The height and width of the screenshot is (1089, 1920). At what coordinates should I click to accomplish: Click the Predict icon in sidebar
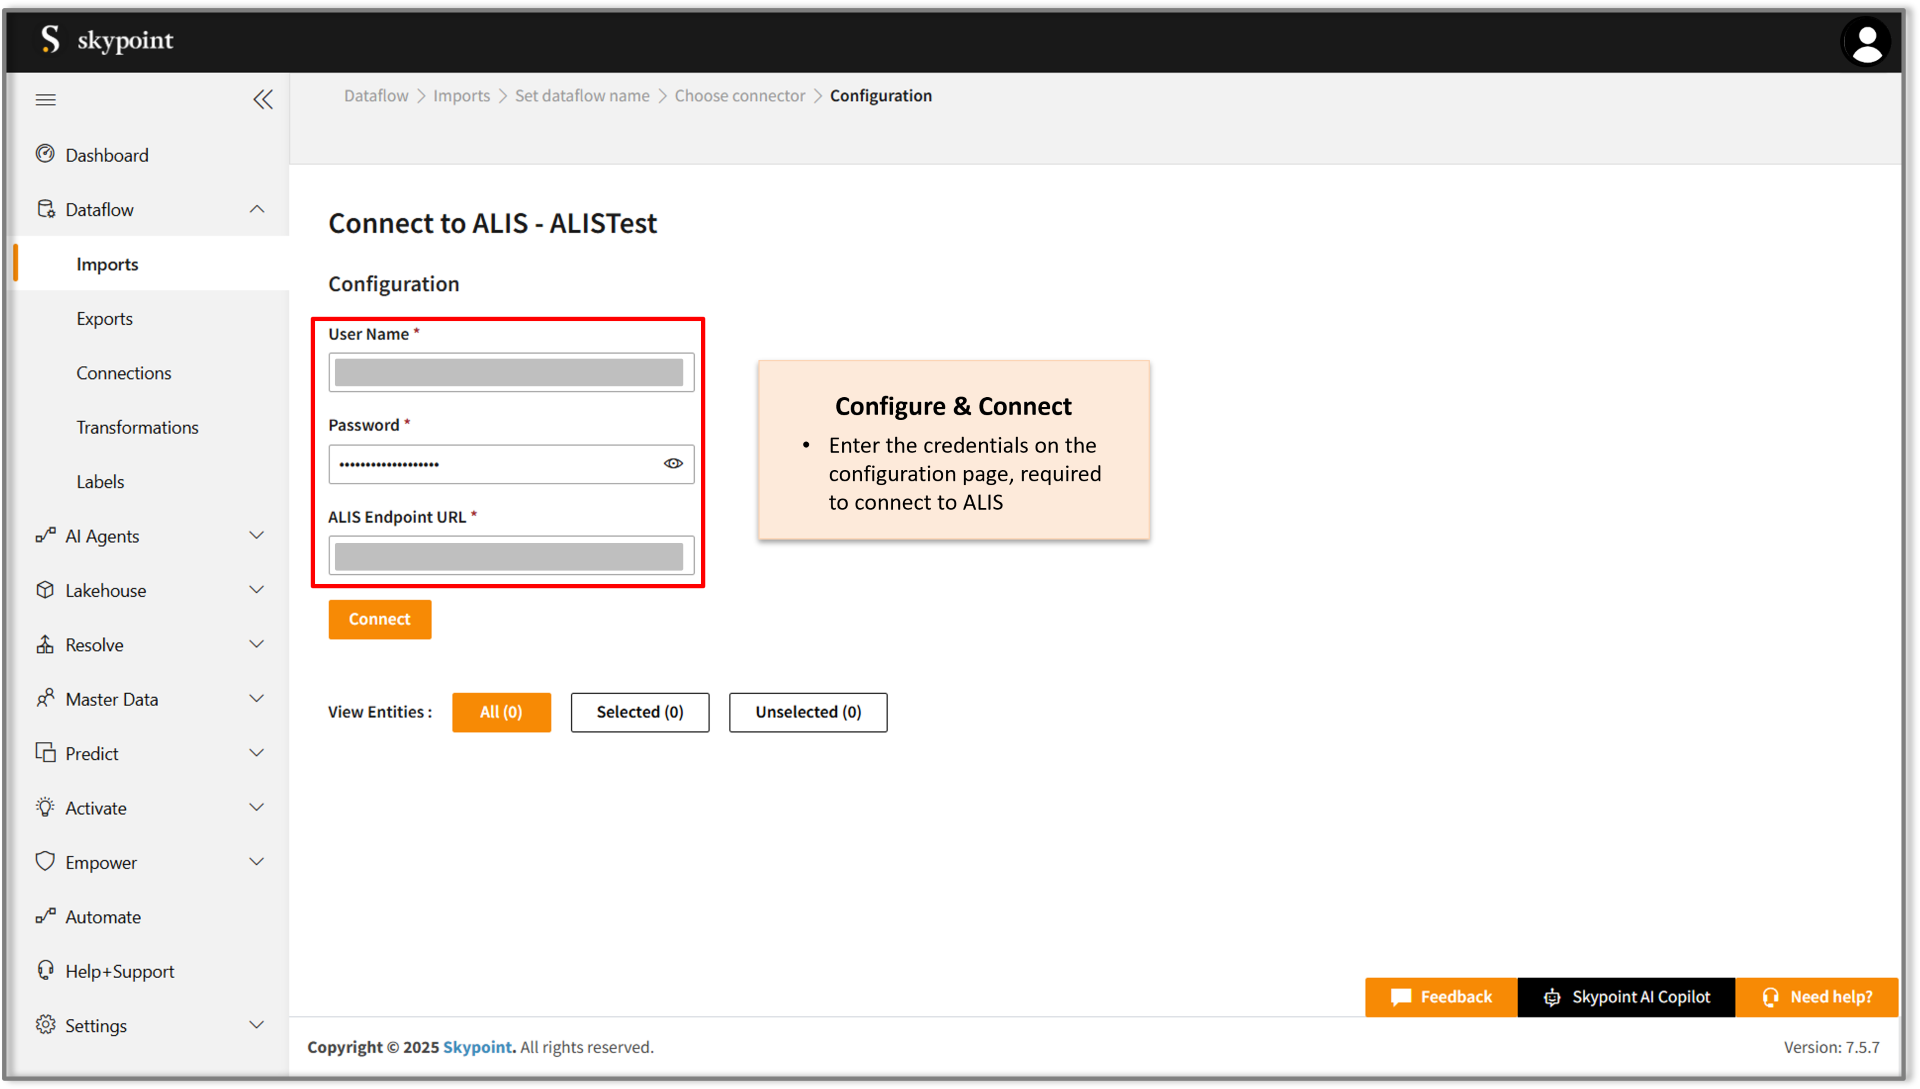[44, 753]
